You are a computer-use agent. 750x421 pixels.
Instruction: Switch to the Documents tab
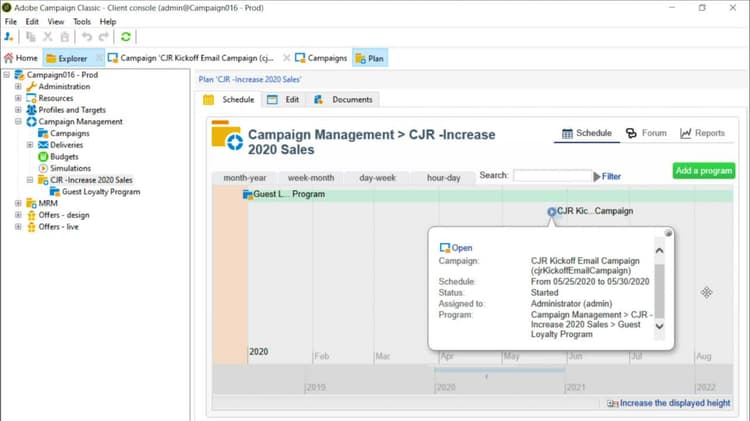coord(343,100)
